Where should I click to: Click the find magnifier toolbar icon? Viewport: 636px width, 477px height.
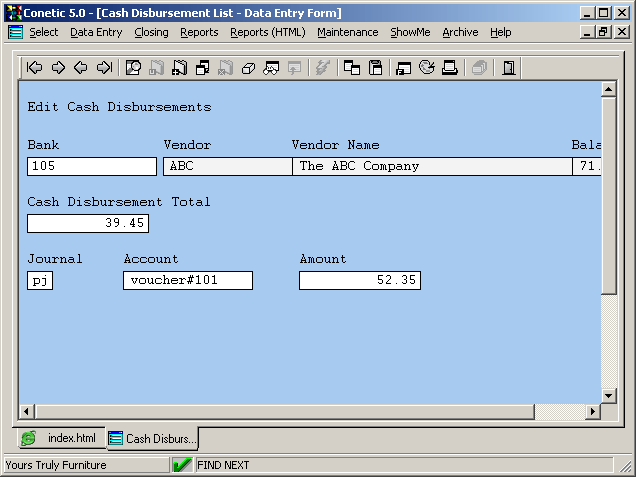(133, 68)
